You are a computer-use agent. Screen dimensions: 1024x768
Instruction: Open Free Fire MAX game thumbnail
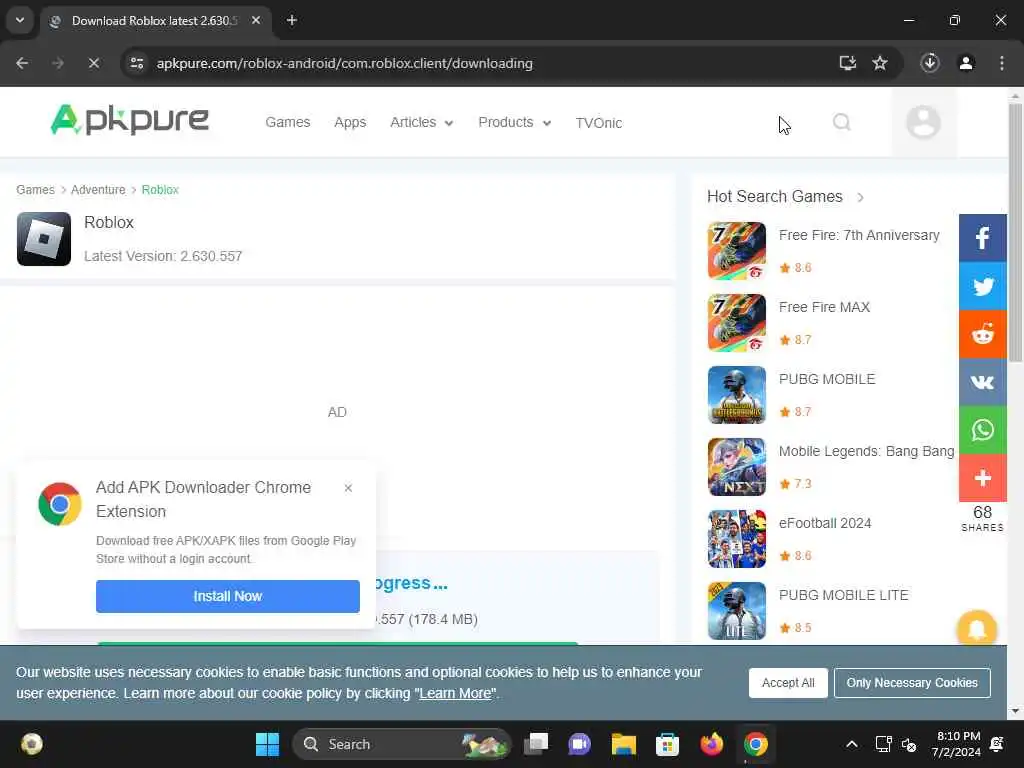[x=737, y=323]
